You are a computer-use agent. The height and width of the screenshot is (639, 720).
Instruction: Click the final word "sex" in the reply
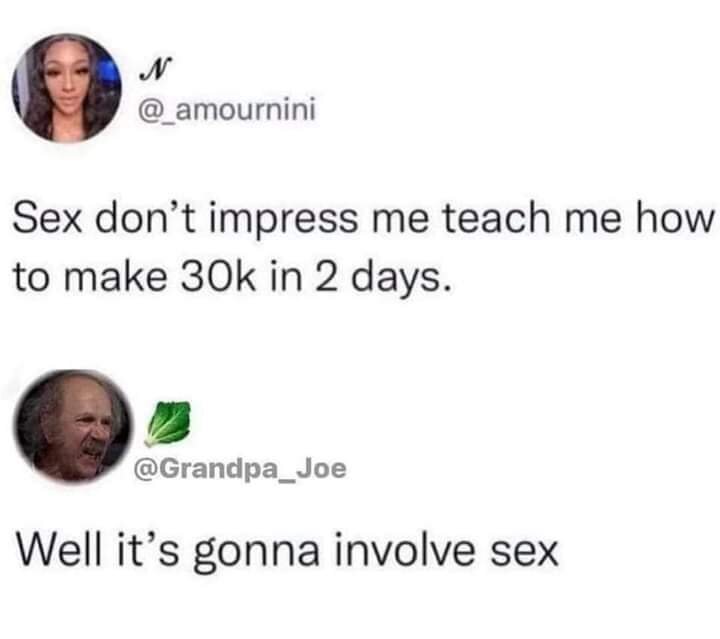pyautogui.click(x=524, y=554)
